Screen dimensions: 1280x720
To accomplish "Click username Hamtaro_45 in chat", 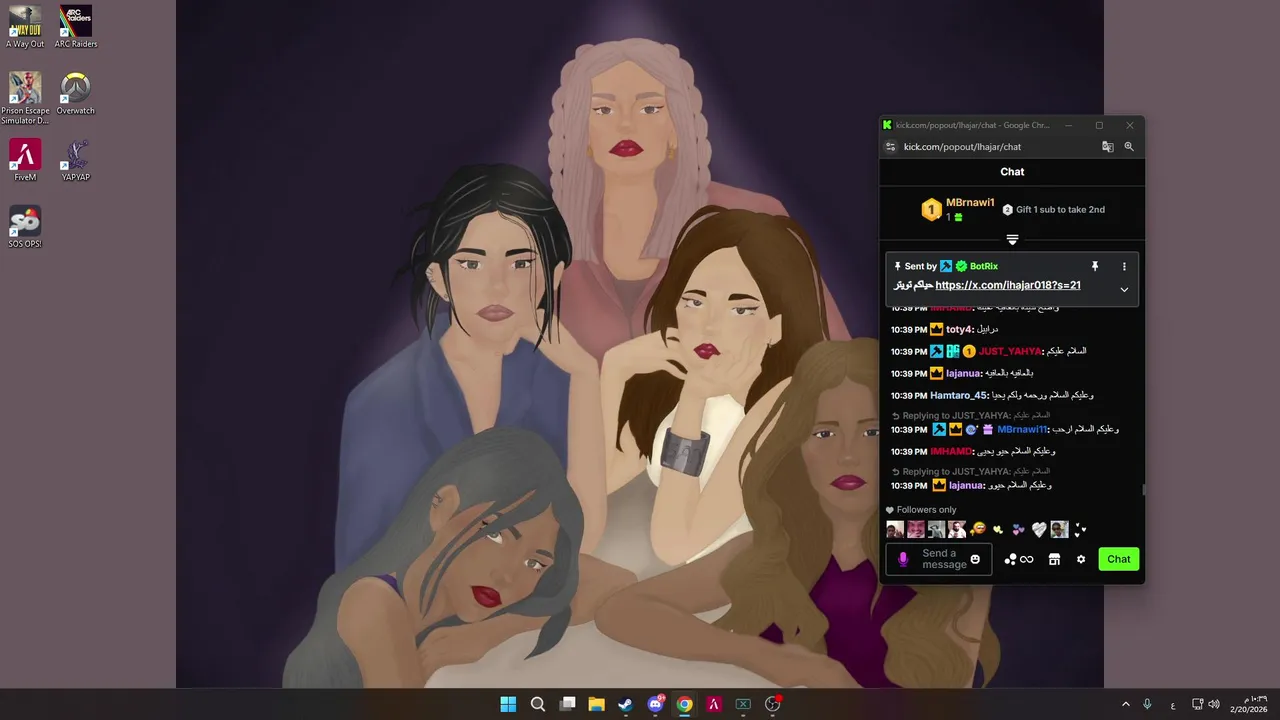I will coord(960,395).
